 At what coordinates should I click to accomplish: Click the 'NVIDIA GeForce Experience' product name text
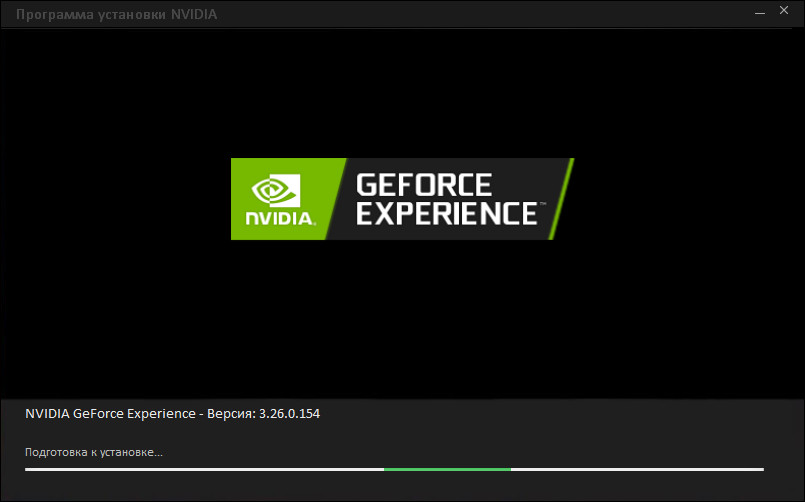click(x=110, y=414)
